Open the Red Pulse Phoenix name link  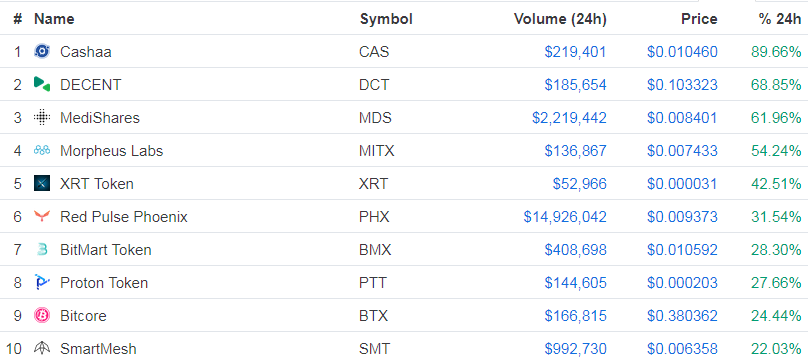[x=124, y=217]
